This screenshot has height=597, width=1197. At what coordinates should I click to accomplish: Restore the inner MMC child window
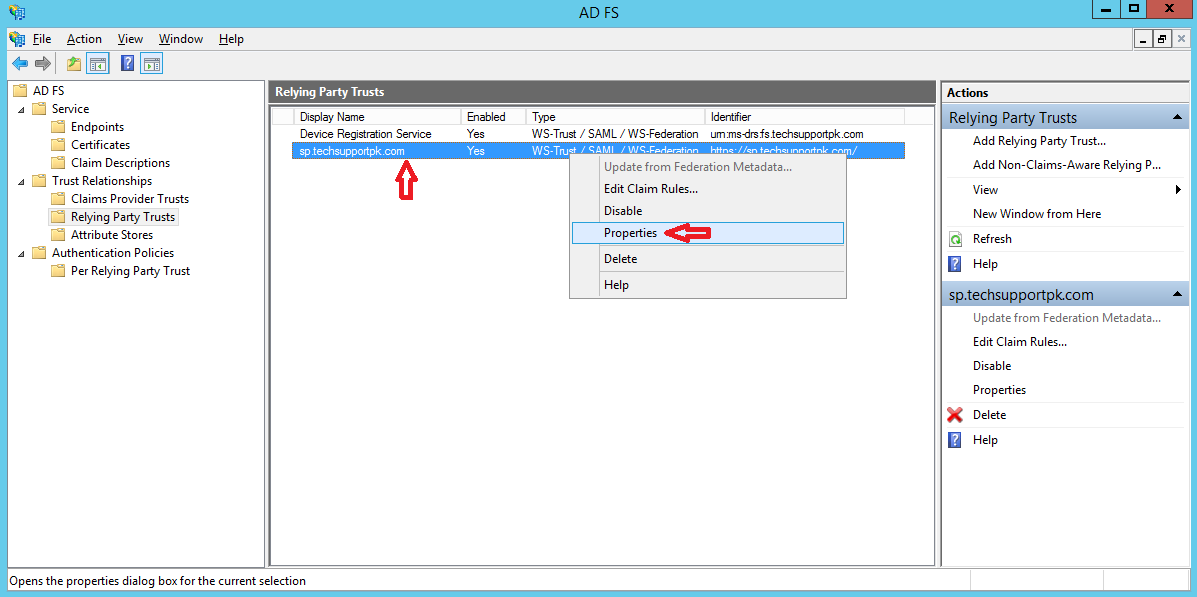(x=1162, y=39)
